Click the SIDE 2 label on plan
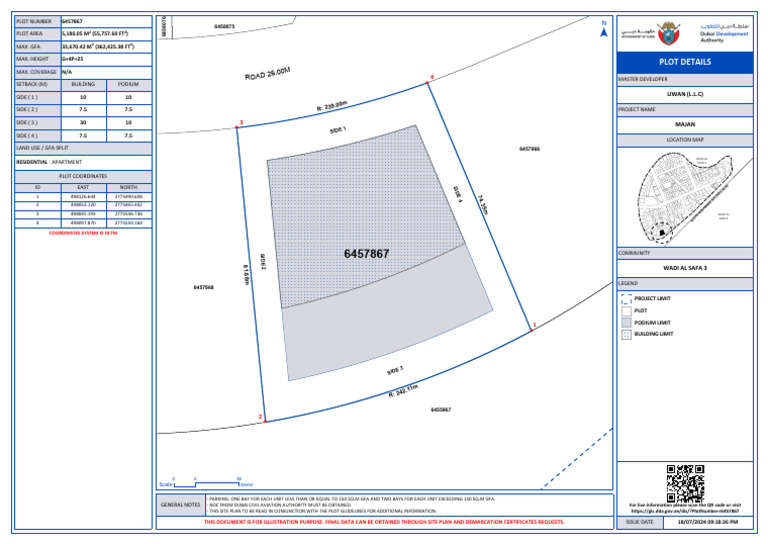 click(263, 262)
